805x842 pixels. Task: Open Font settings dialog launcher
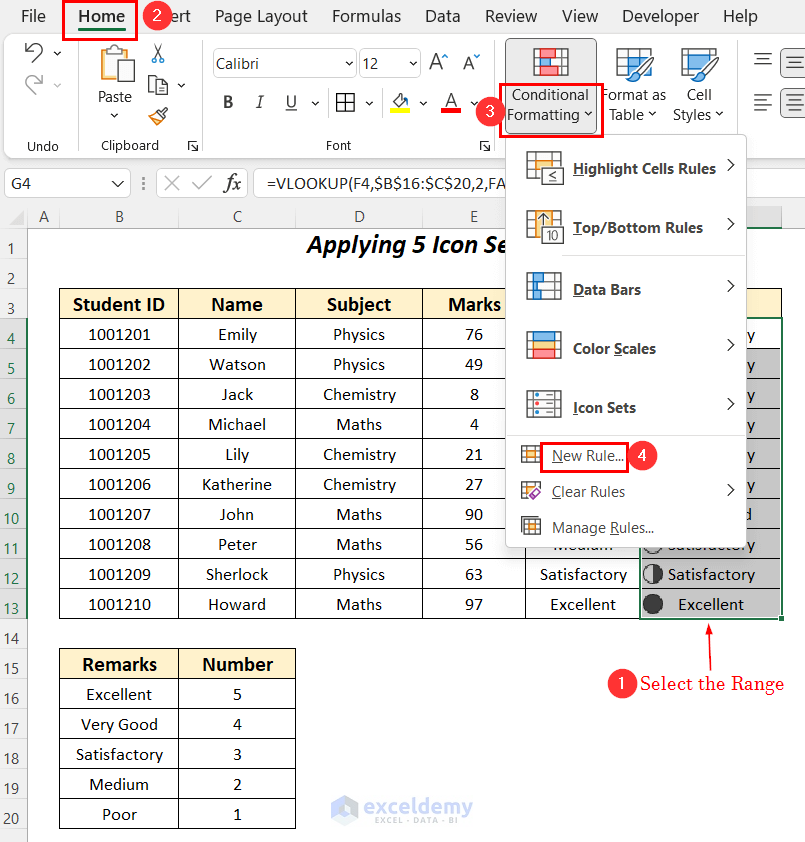tap(485, 146)
